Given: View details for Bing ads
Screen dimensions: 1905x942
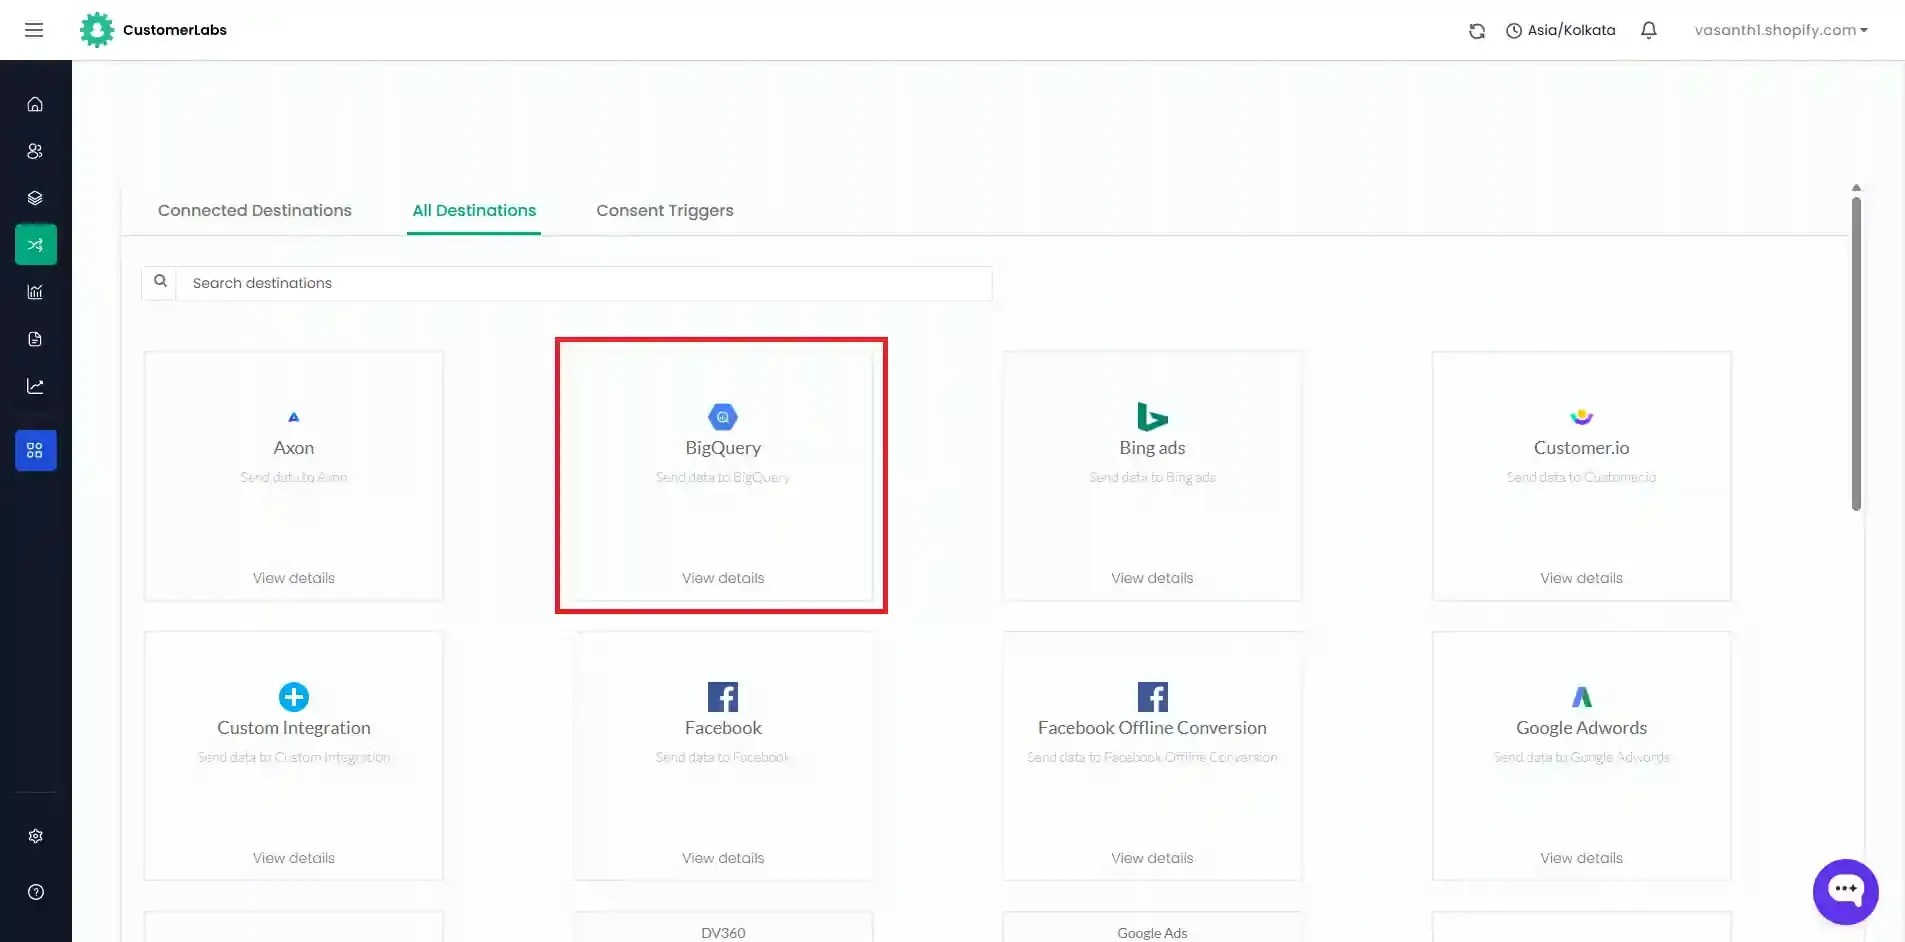Looking at the screenshot, I should click(x=1152, y=578).
